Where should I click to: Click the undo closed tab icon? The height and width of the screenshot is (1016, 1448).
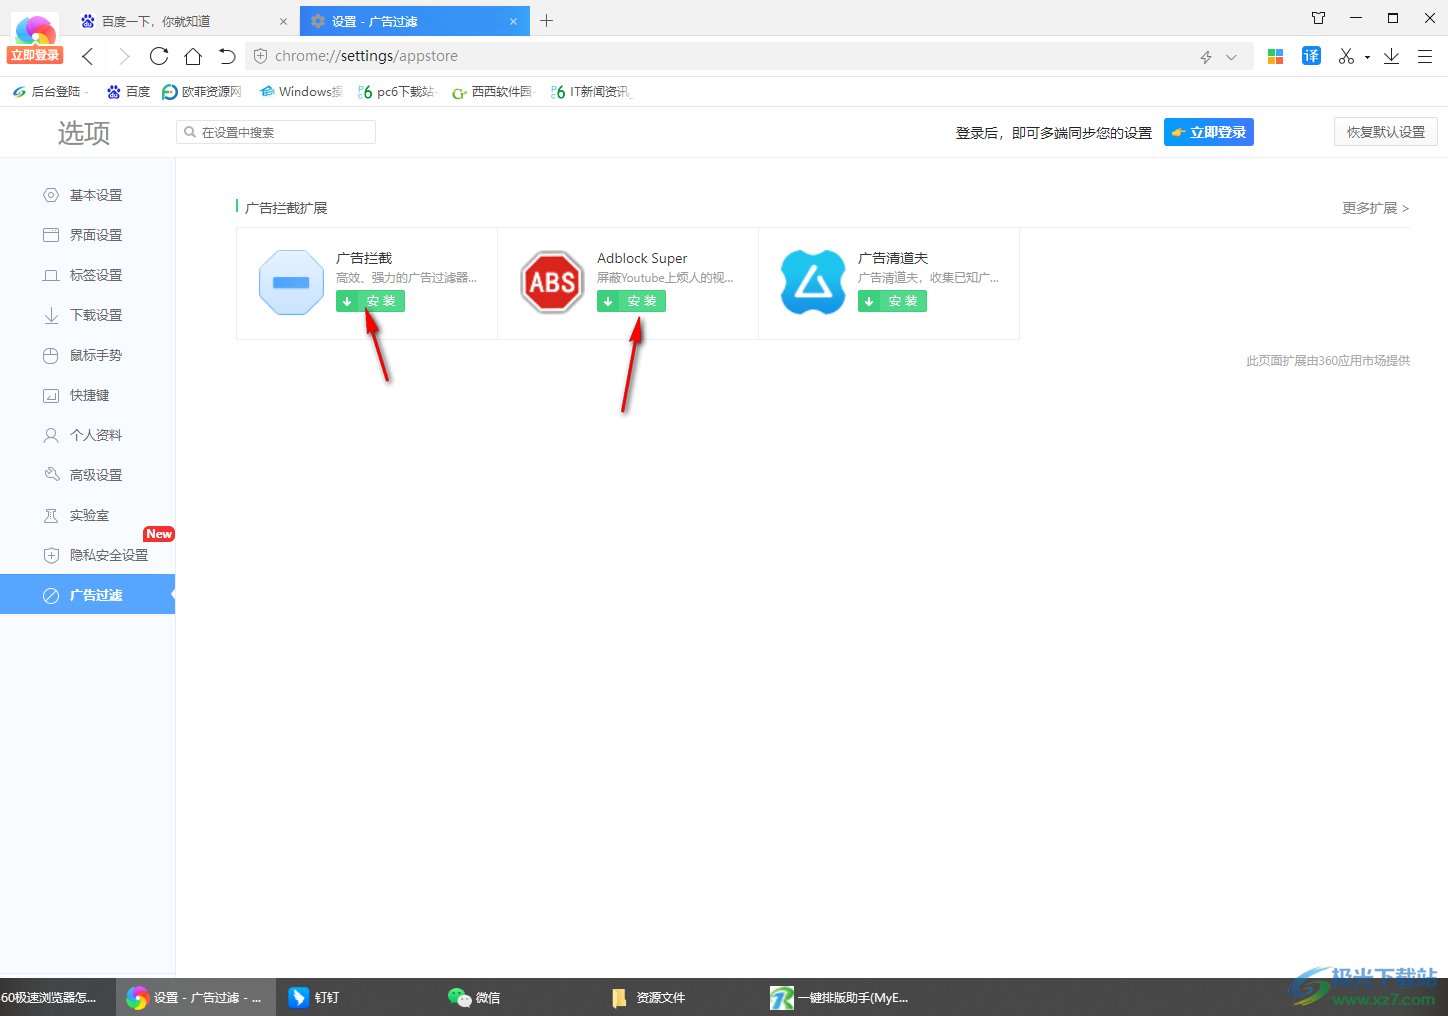coord(227,56)
